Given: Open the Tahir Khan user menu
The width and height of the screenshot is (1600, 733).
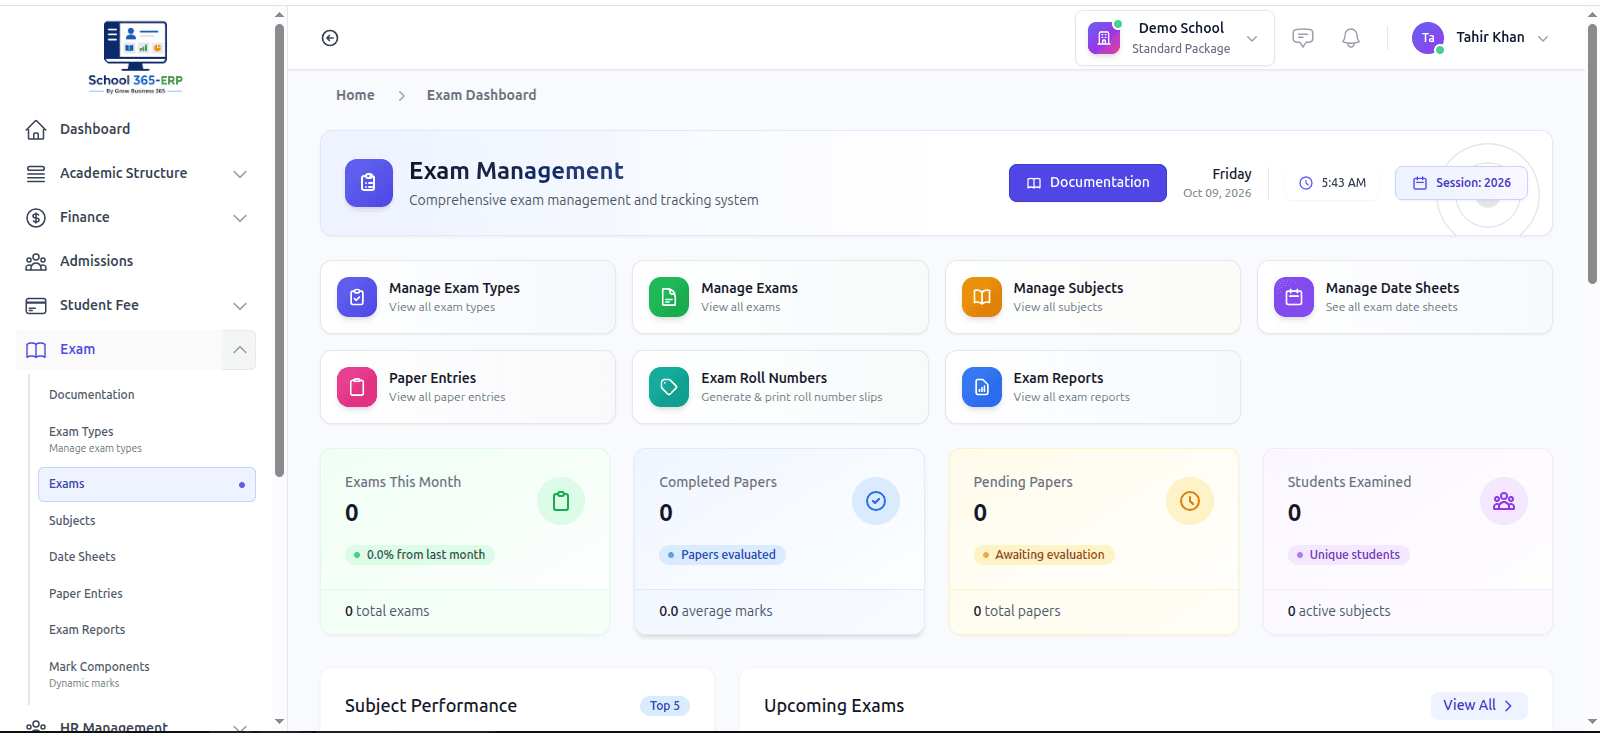Looking at the screenshot, I should tap(1481, 38).
